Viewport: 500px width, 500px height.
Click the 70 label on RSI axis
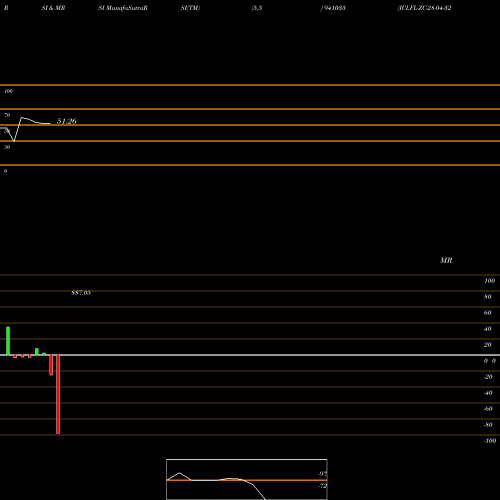tap(7, 115)
